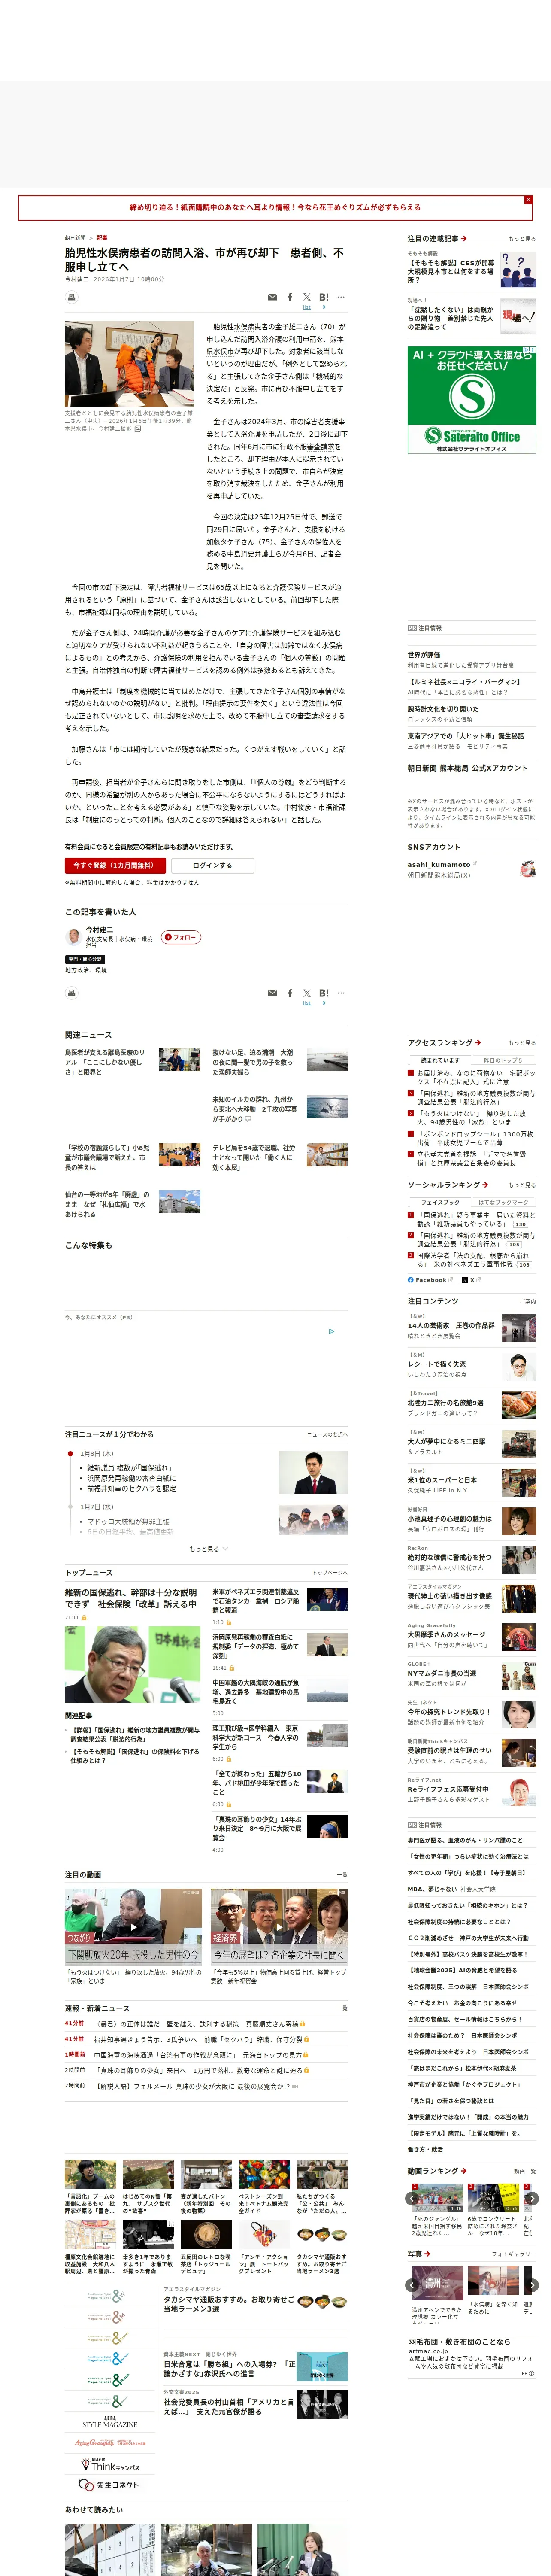The width and height of the screenshot is (551, 2576).
Task: Play the 下関駅放火20年 video thumbnail
Action: (x=134, y=1927)
